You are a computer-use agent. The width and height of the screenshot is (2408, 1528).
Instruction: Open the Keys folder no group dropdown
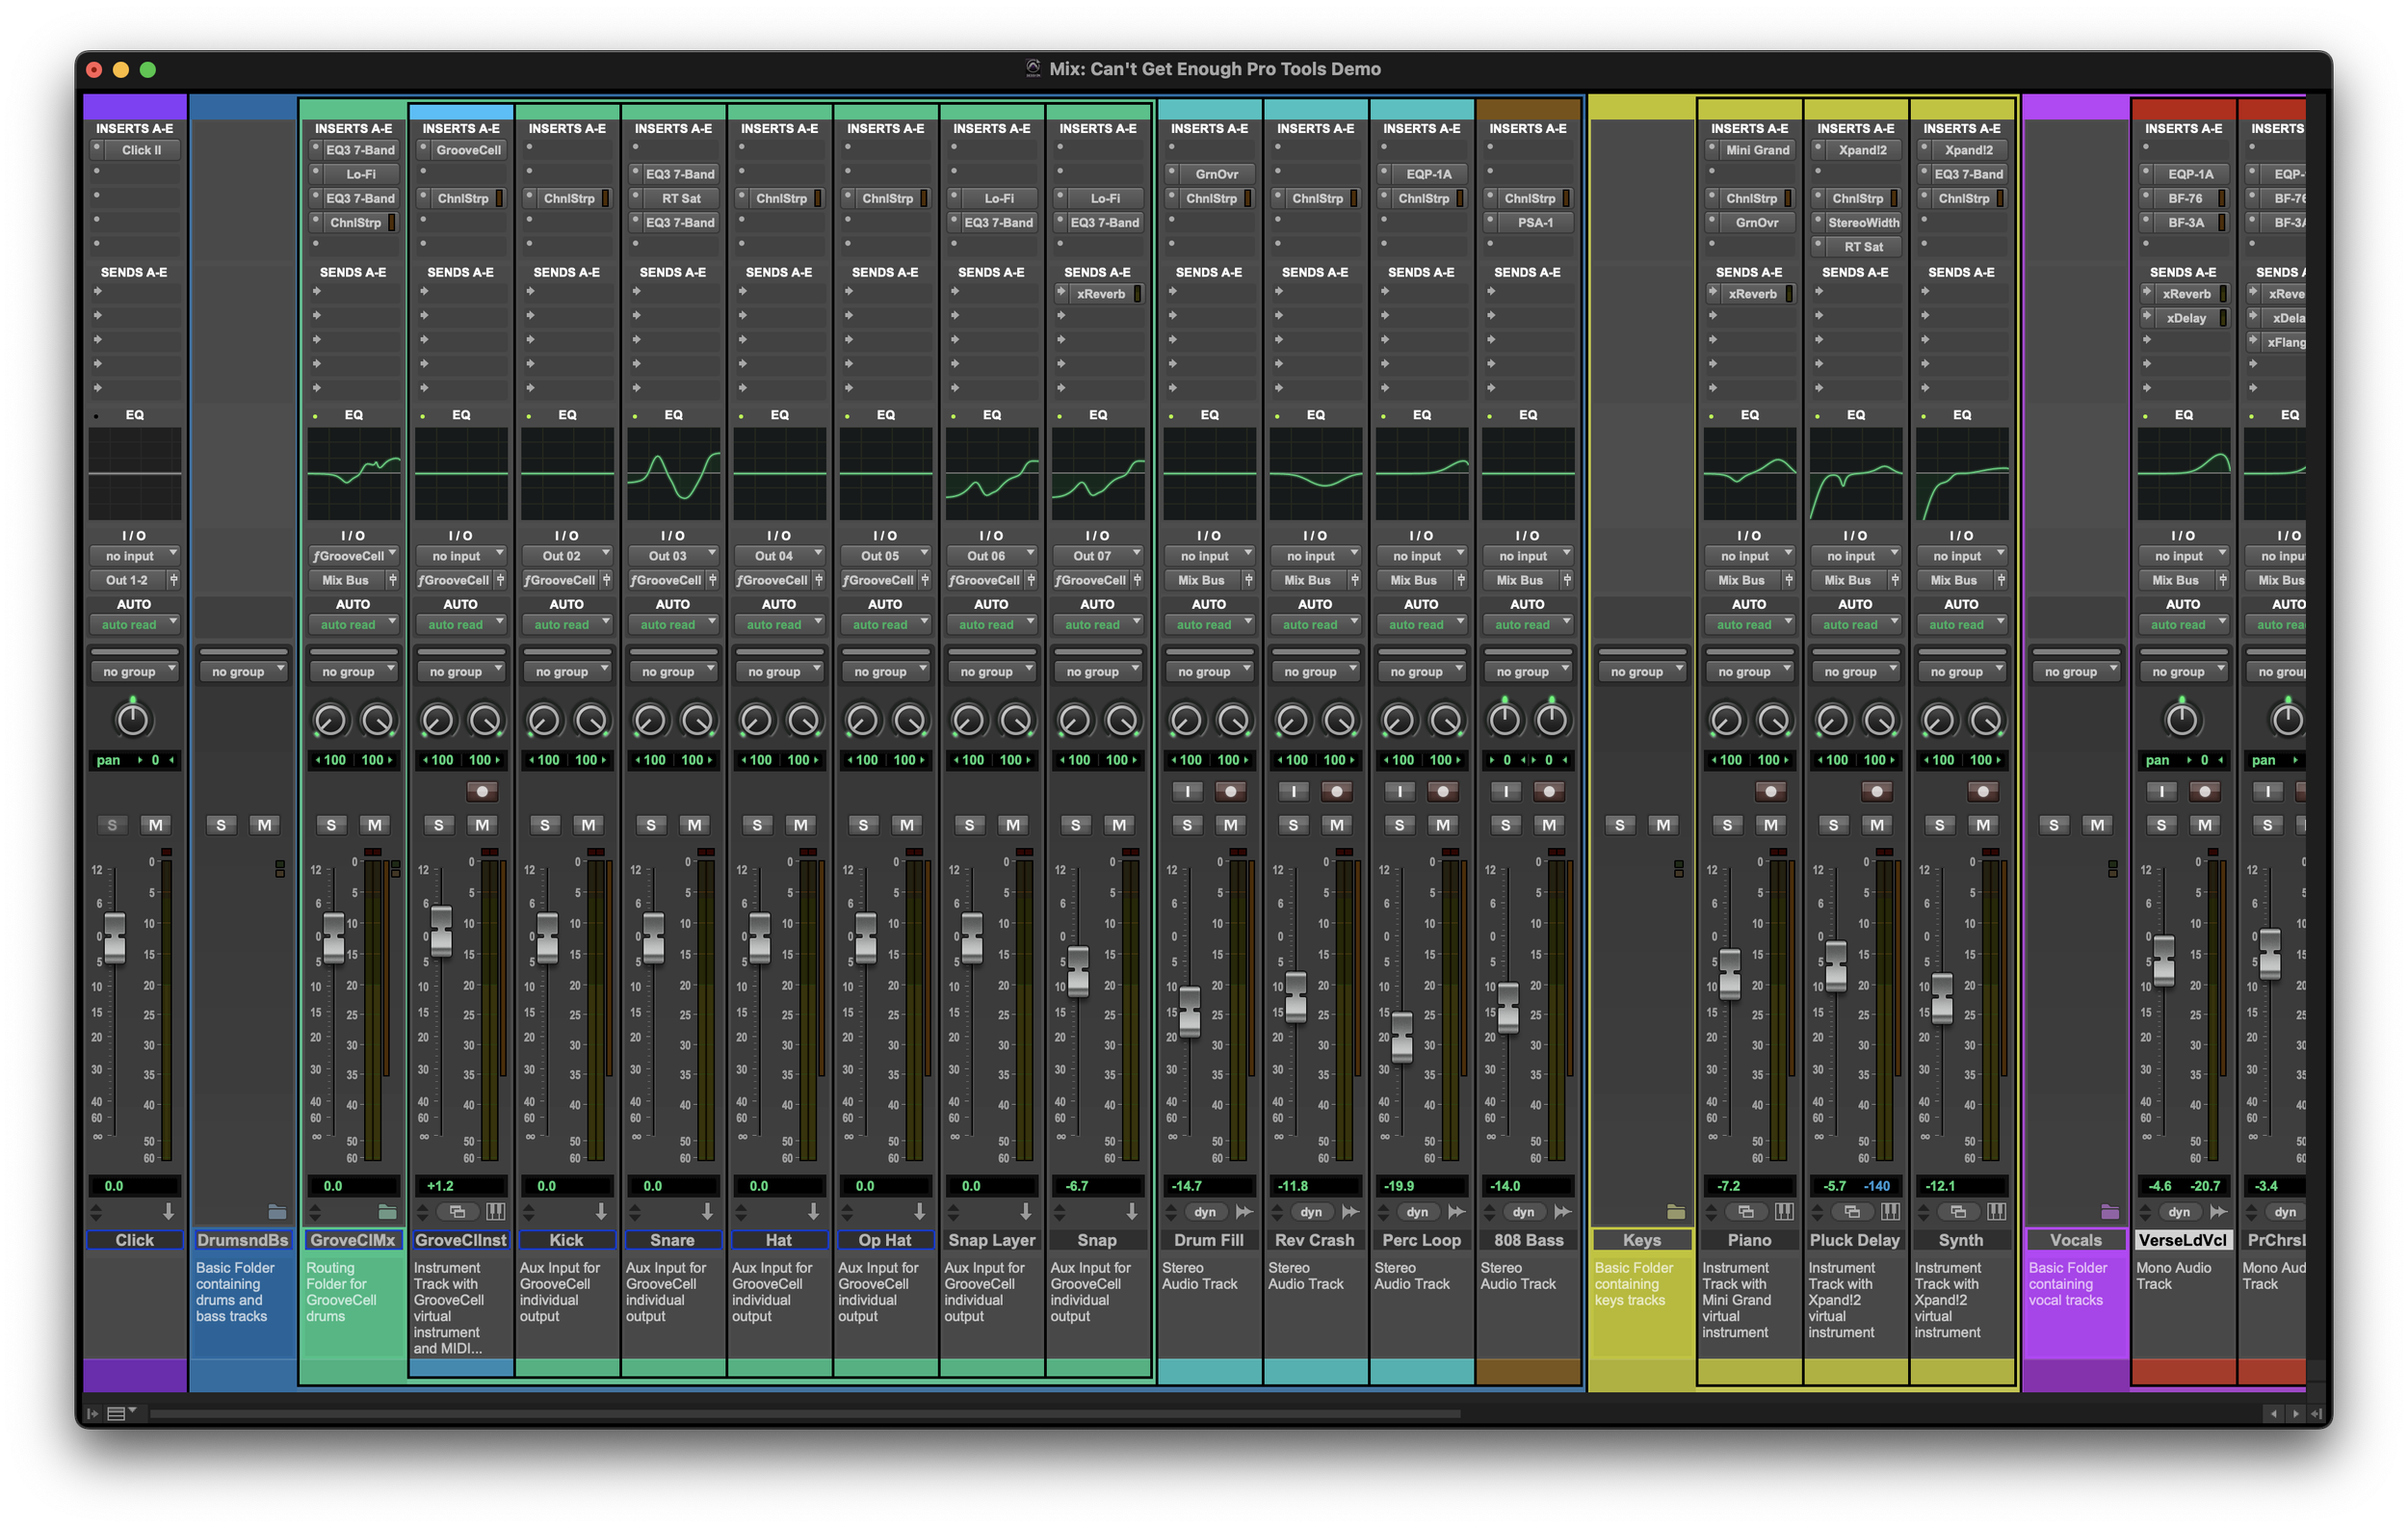(1642, 672)
